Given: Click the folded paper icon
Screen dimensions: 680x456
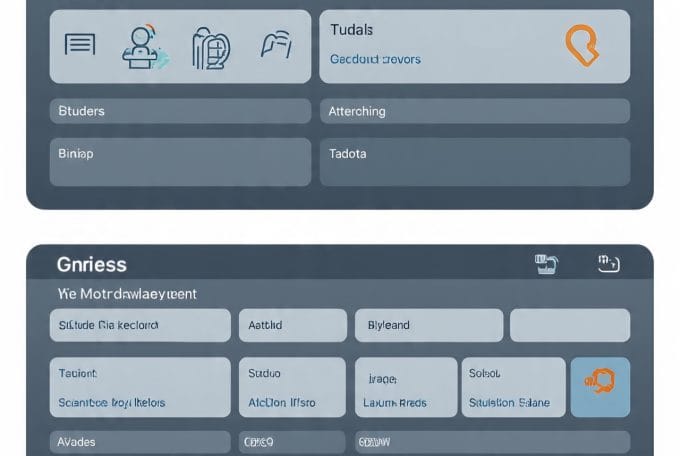Looking at the screenshot, I should [275, 44].
